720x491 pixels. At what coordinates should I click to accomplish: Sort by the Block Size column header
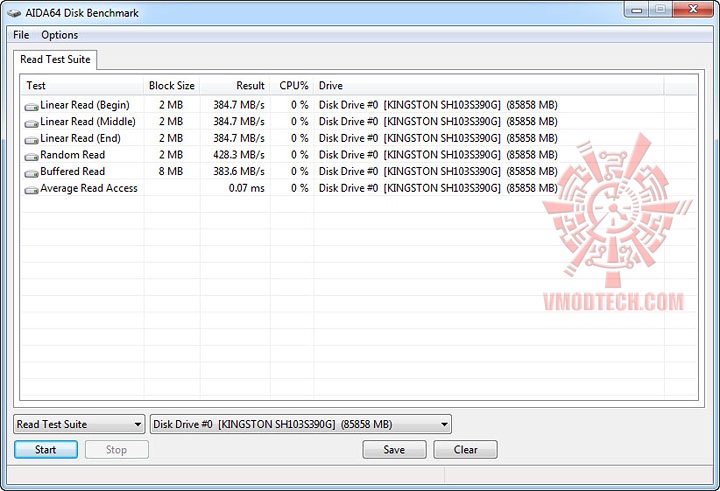click(x=172, y=85)
